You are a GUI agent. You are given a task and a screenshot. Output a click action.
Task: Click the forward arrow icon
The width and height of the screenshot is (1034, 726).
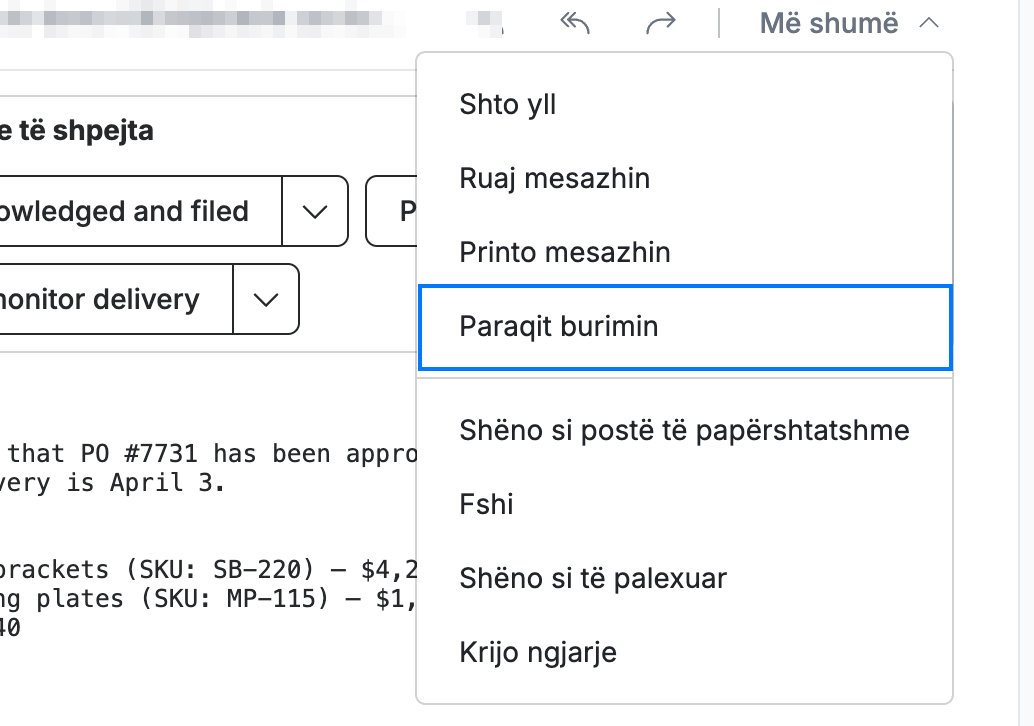661,23
